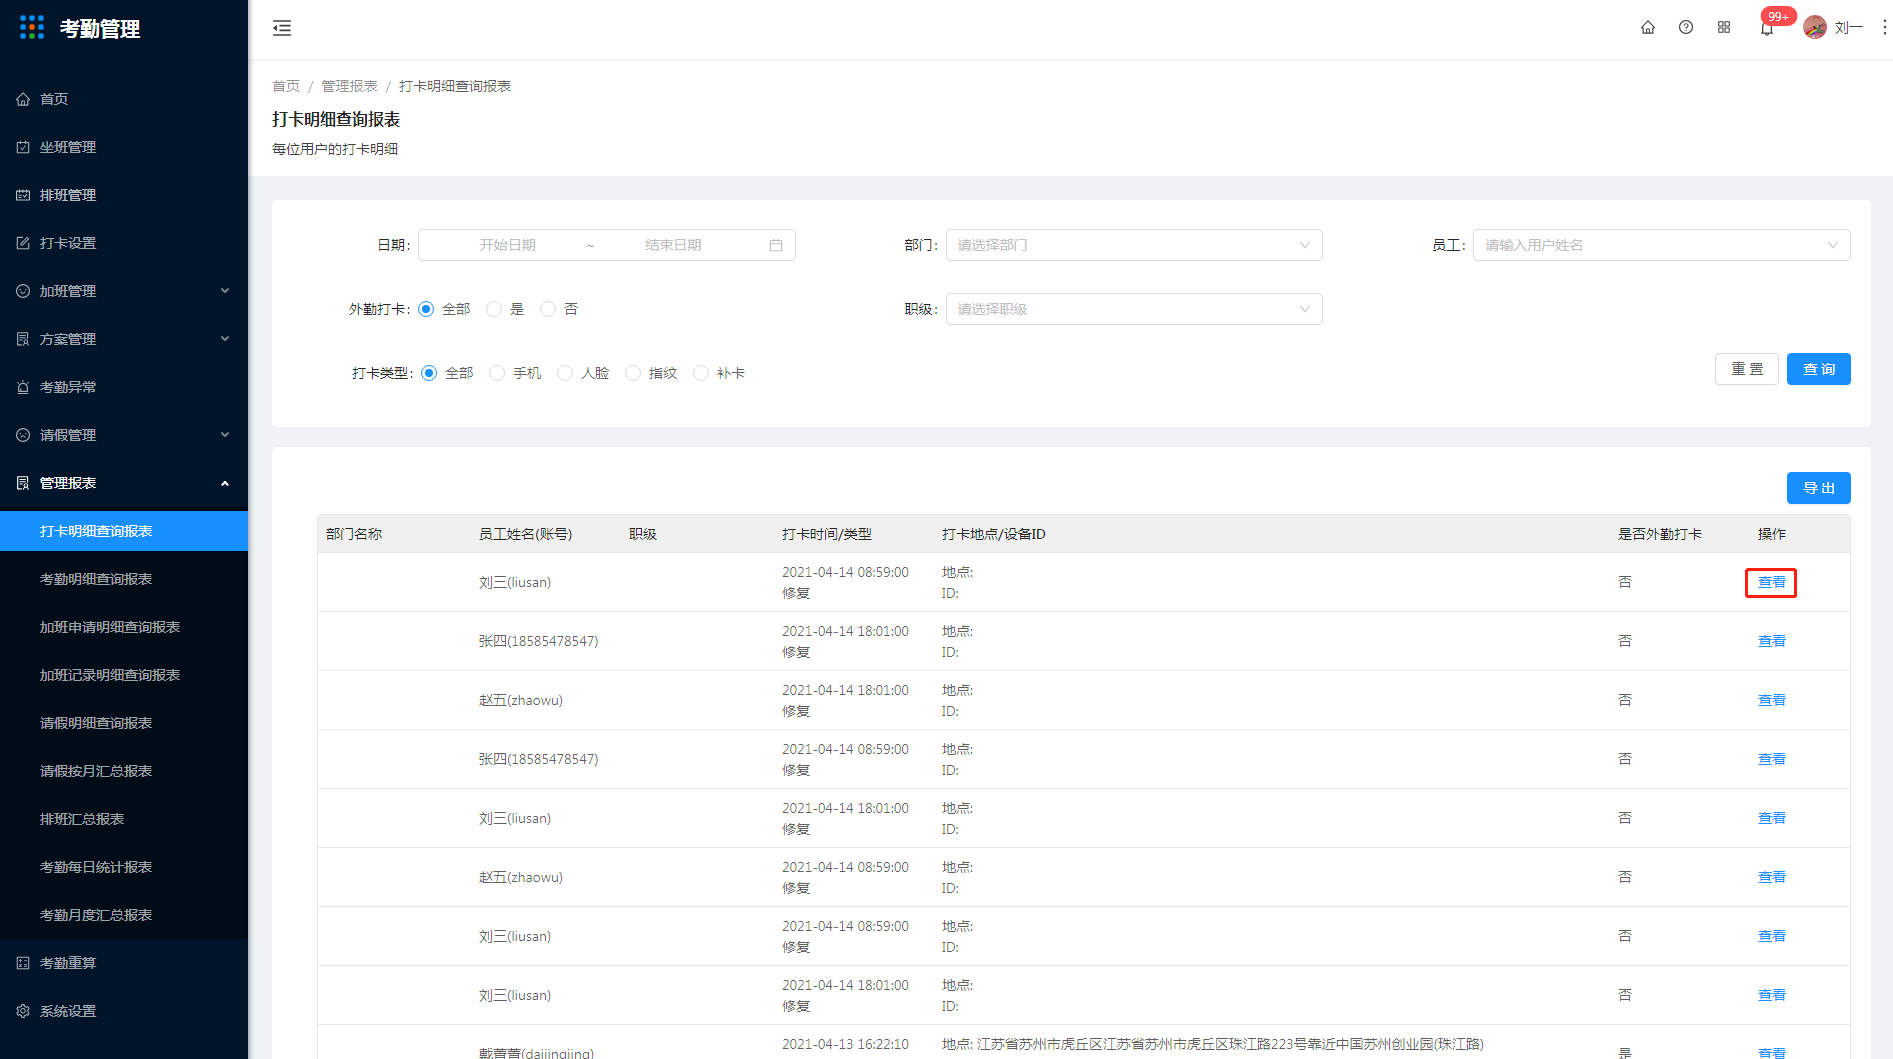
Task: Select 打卡类型 全部 radio
Action: (x=429, y=373)
